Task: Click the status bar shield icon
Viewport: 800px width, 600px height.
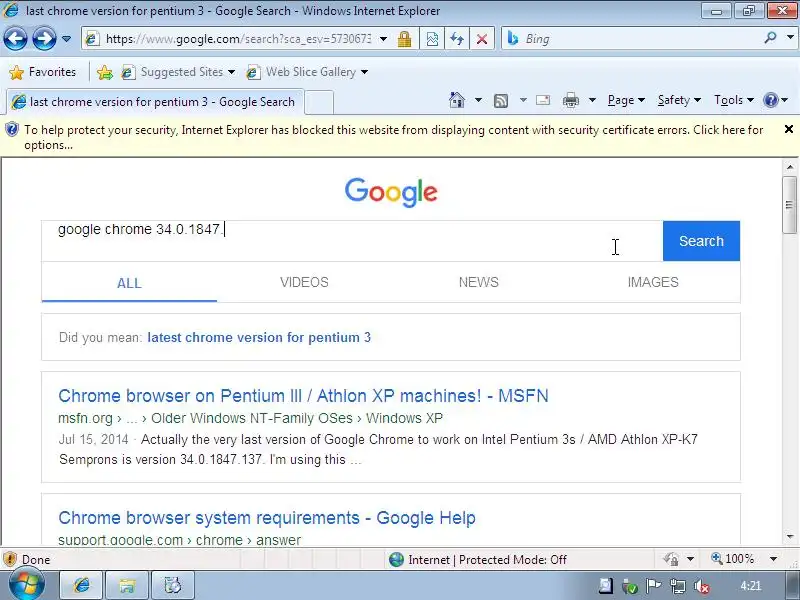Action: pyautogui.click(x=10, y=560)
